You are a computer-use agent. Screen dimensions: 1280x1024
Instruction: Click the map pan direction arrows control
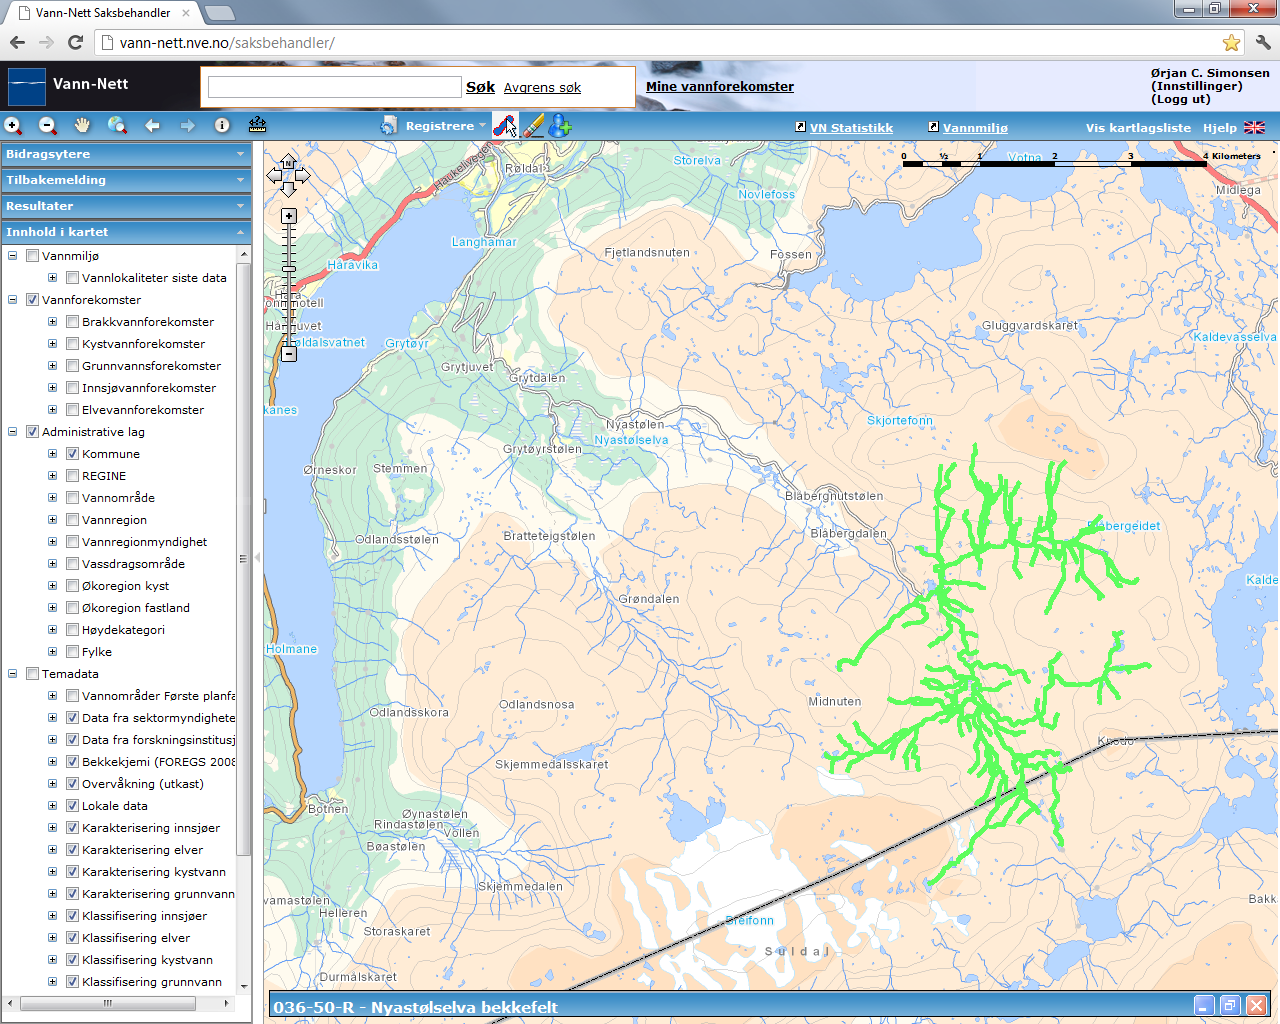288,175
